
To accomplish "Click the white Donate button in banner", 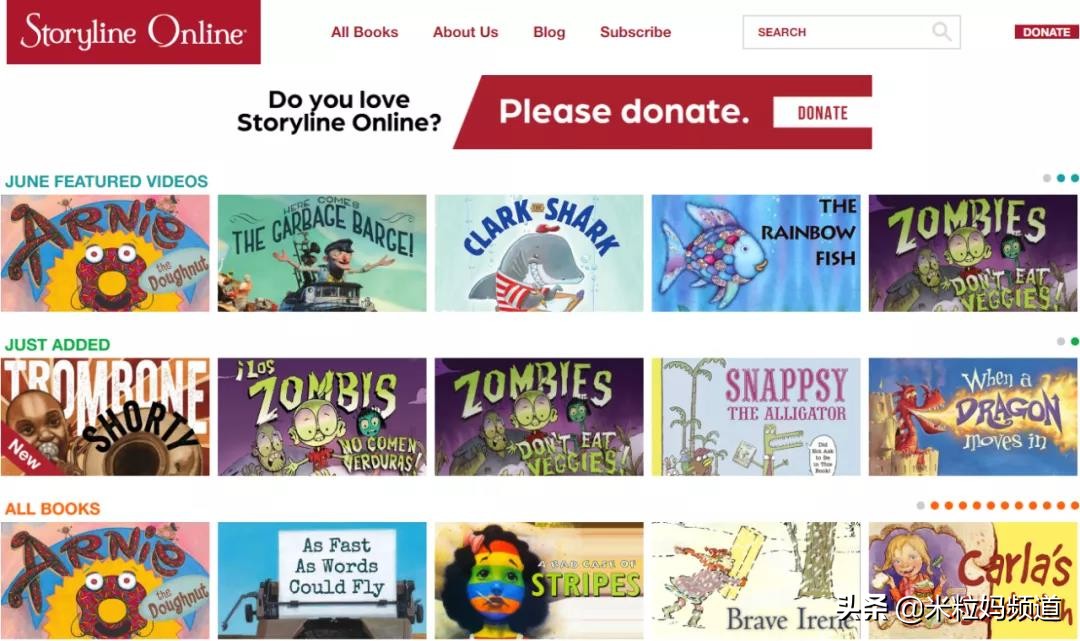I will point(822,112).
